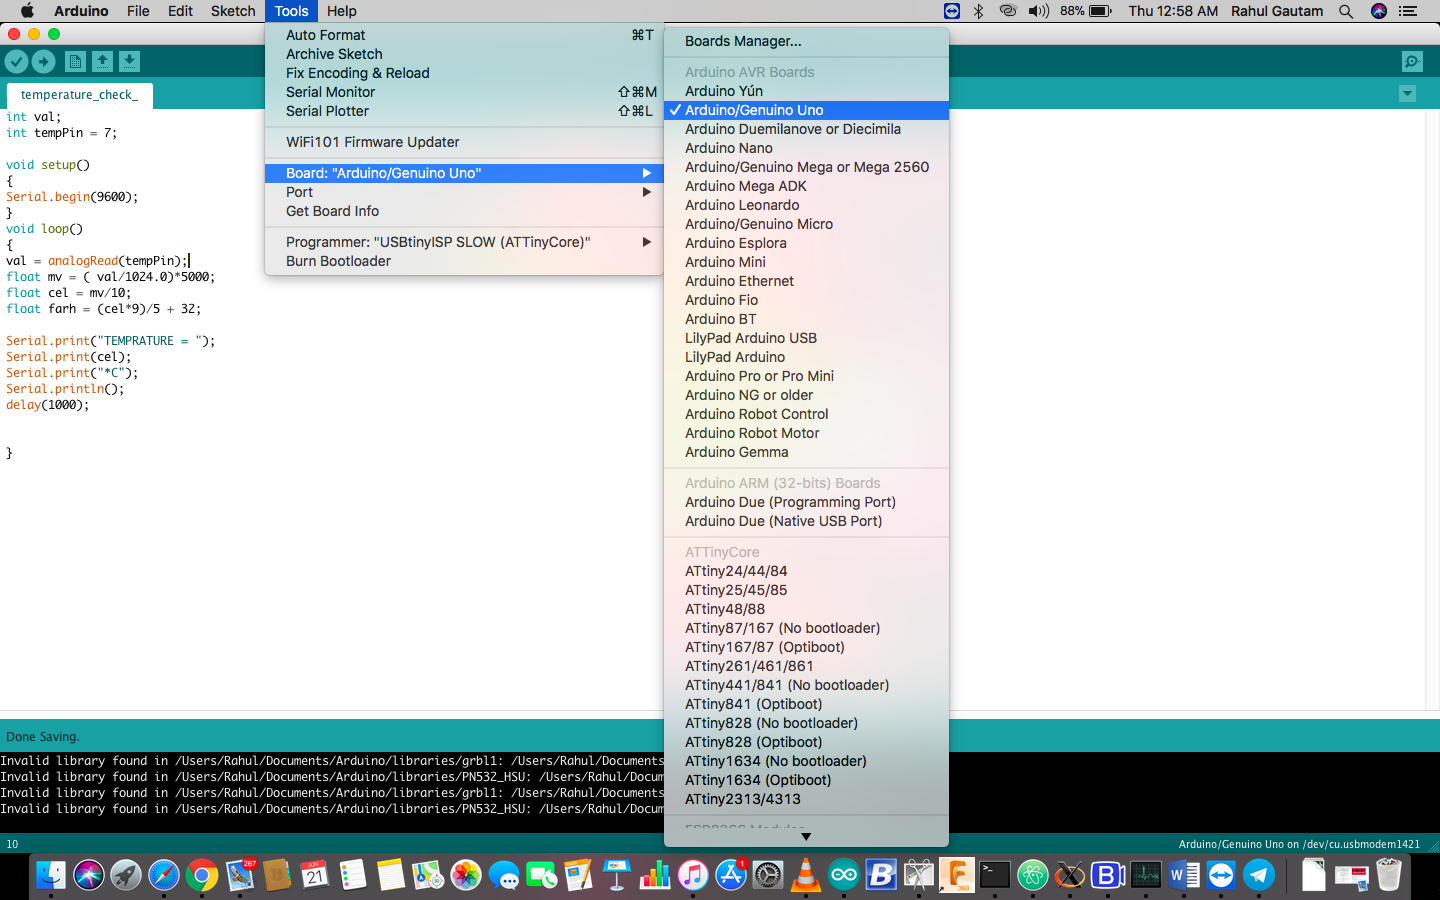This screenshot has width=1440, height=900.
Task: Select Arduino Esplora board
Action: coord(806,243)
